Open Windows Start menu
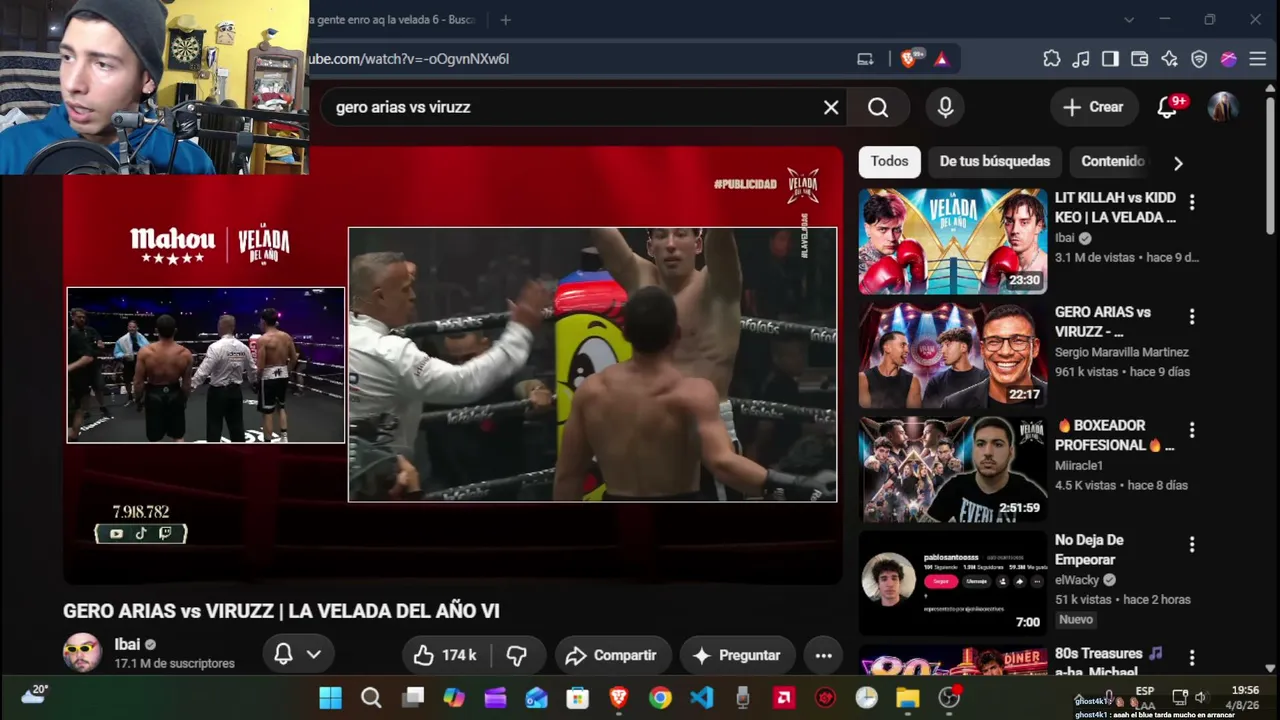The width and height of the screenshot is (1280, 720). tap(330, 697)
